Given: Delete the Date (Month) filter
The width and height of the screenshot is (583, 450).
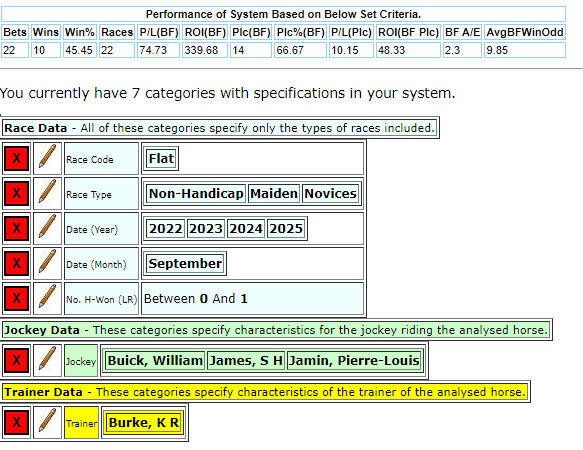Looking at the screenshot, I should pos(17,263).
